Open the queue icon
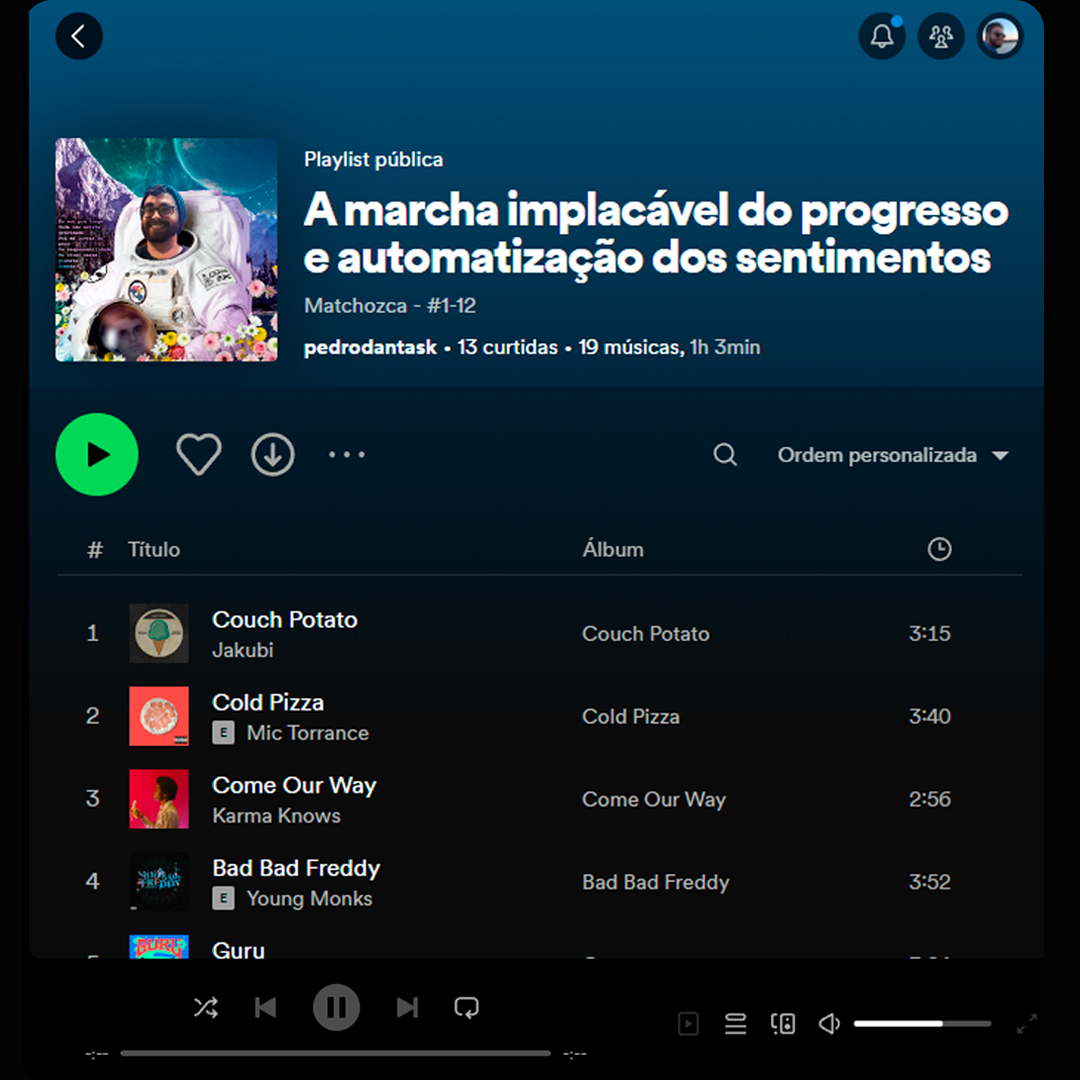The image size is (1080, 1080). click(736, 1024)
